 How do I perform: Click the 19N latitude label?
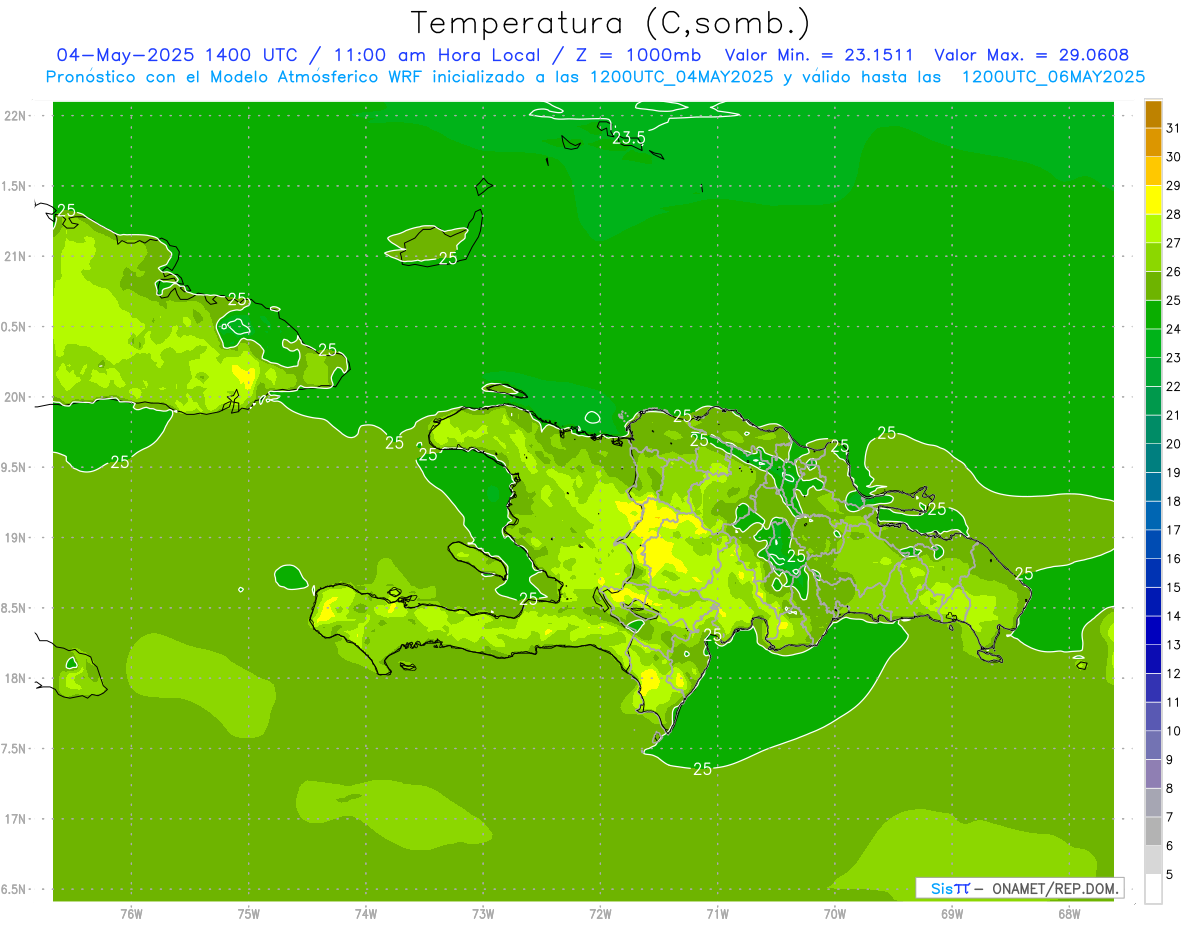pyautogui.click(x=17, y=538)
